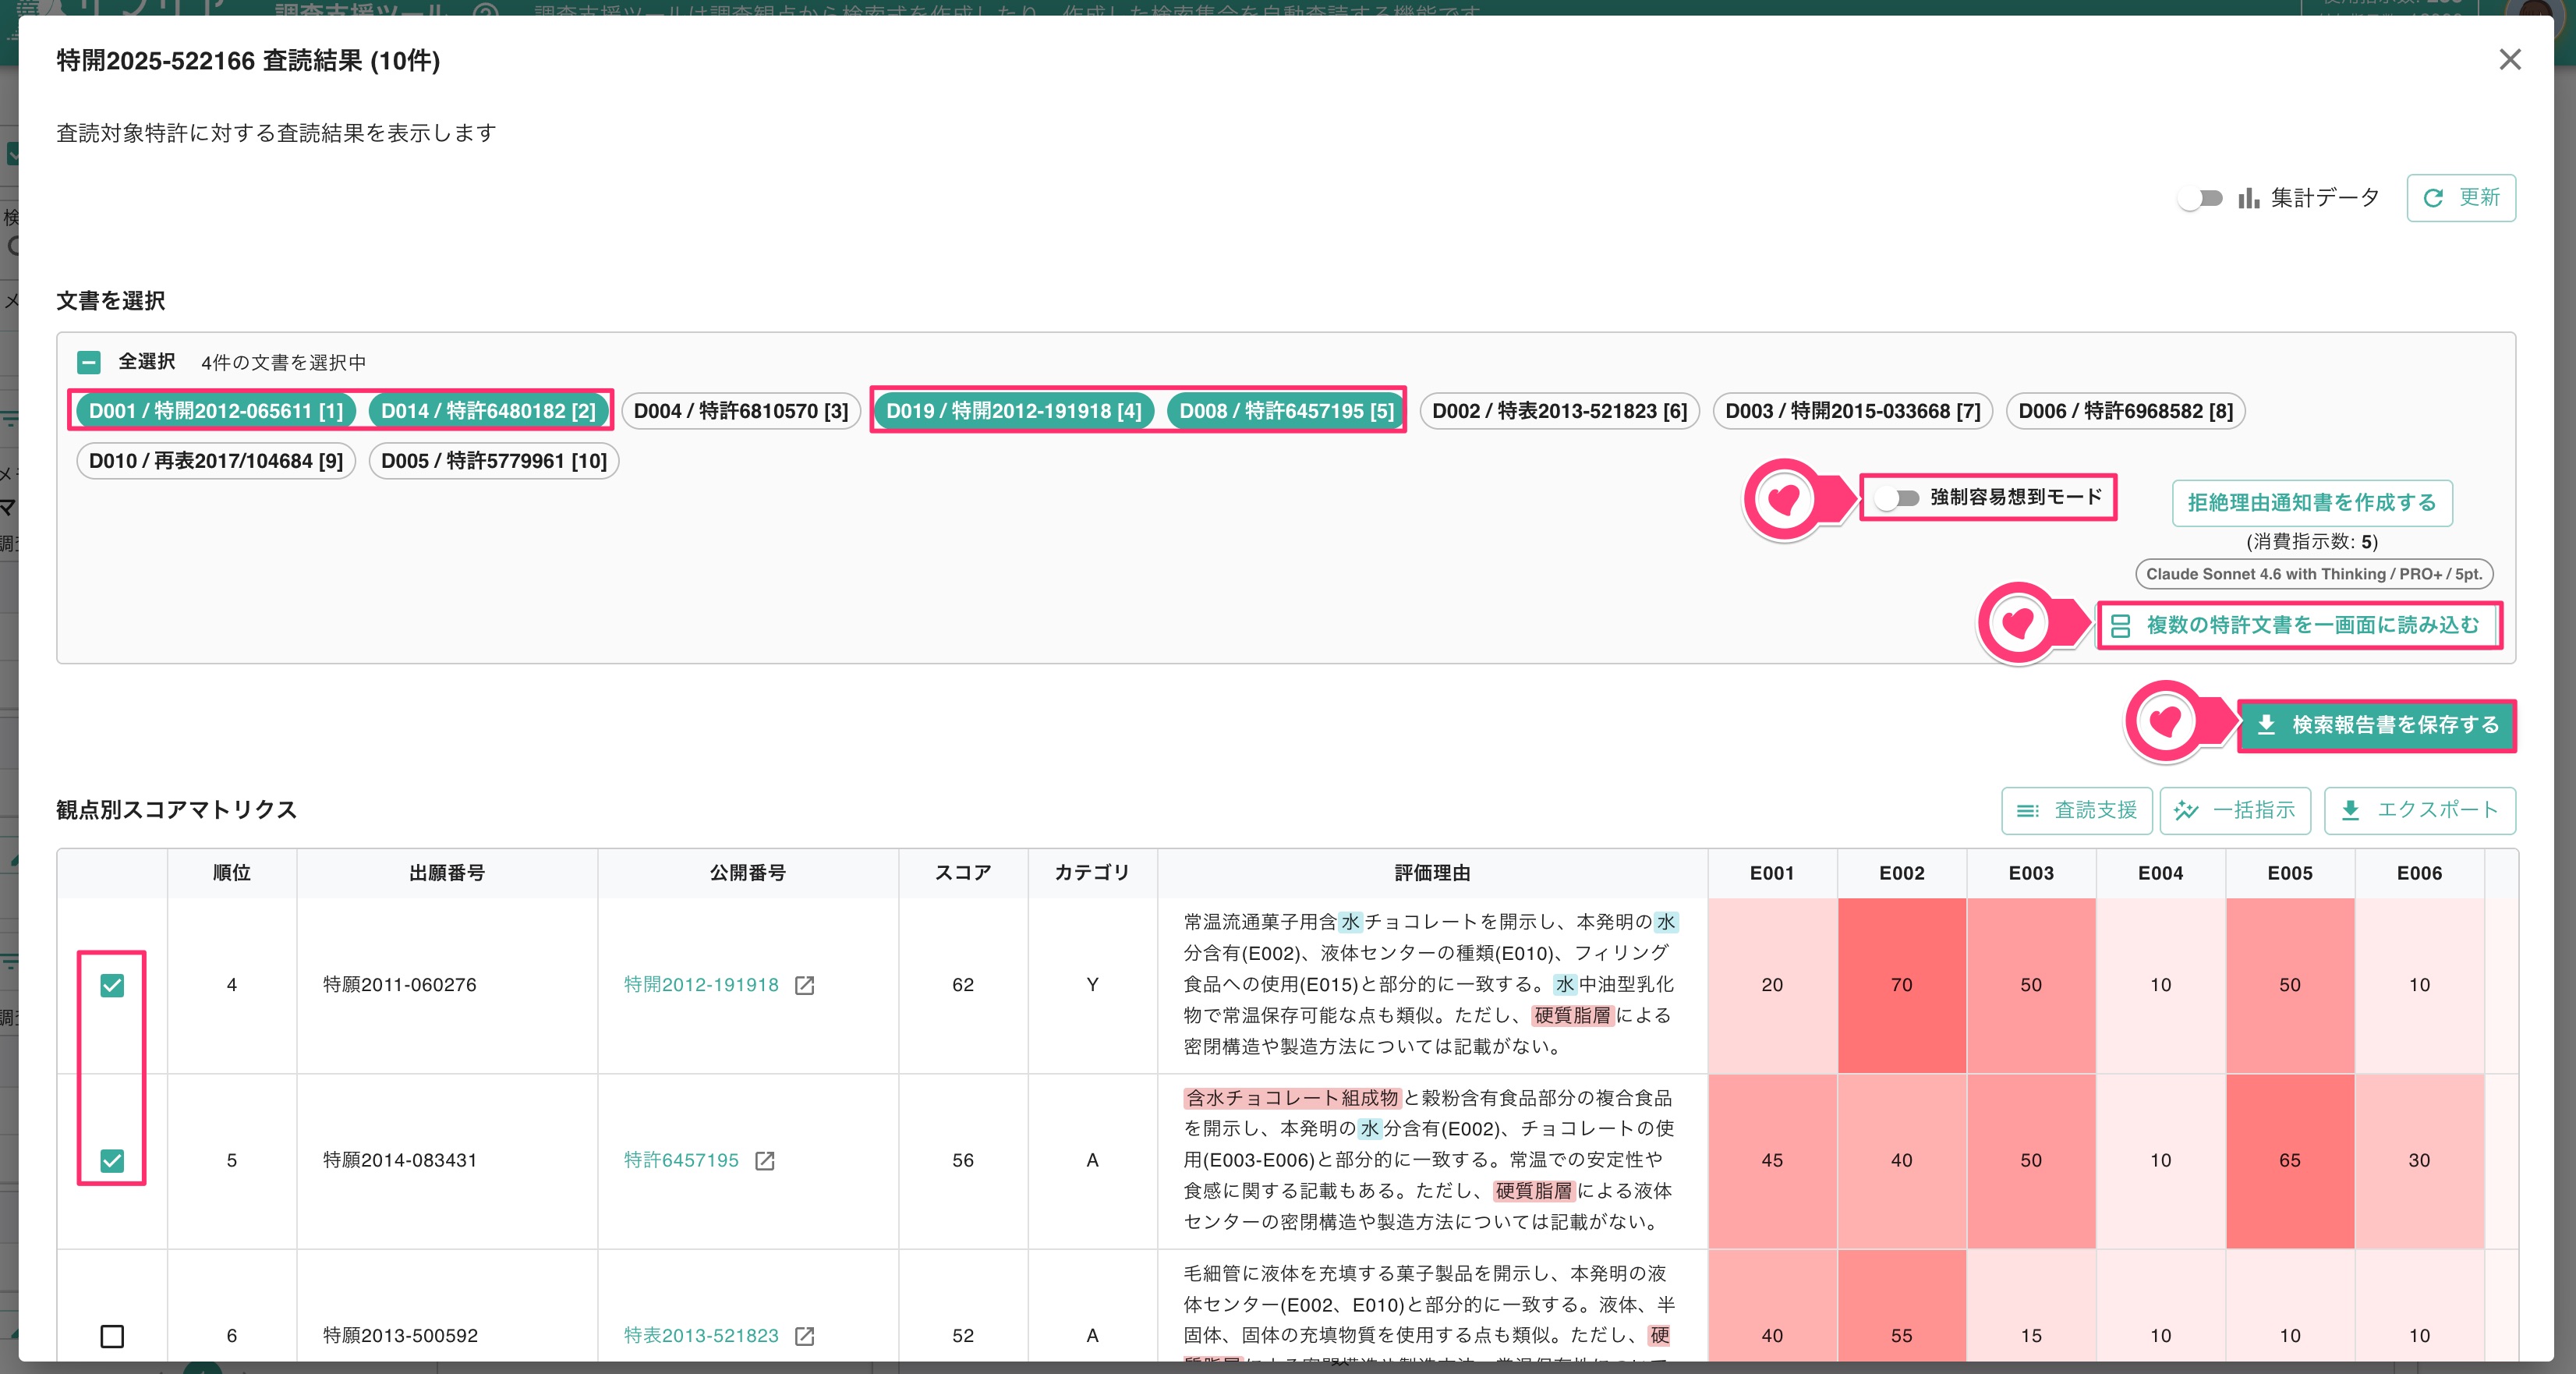Deselect document chip D001 / 特開2012-065611
Screen dimensions: 2576x1374
click(216, 411)
